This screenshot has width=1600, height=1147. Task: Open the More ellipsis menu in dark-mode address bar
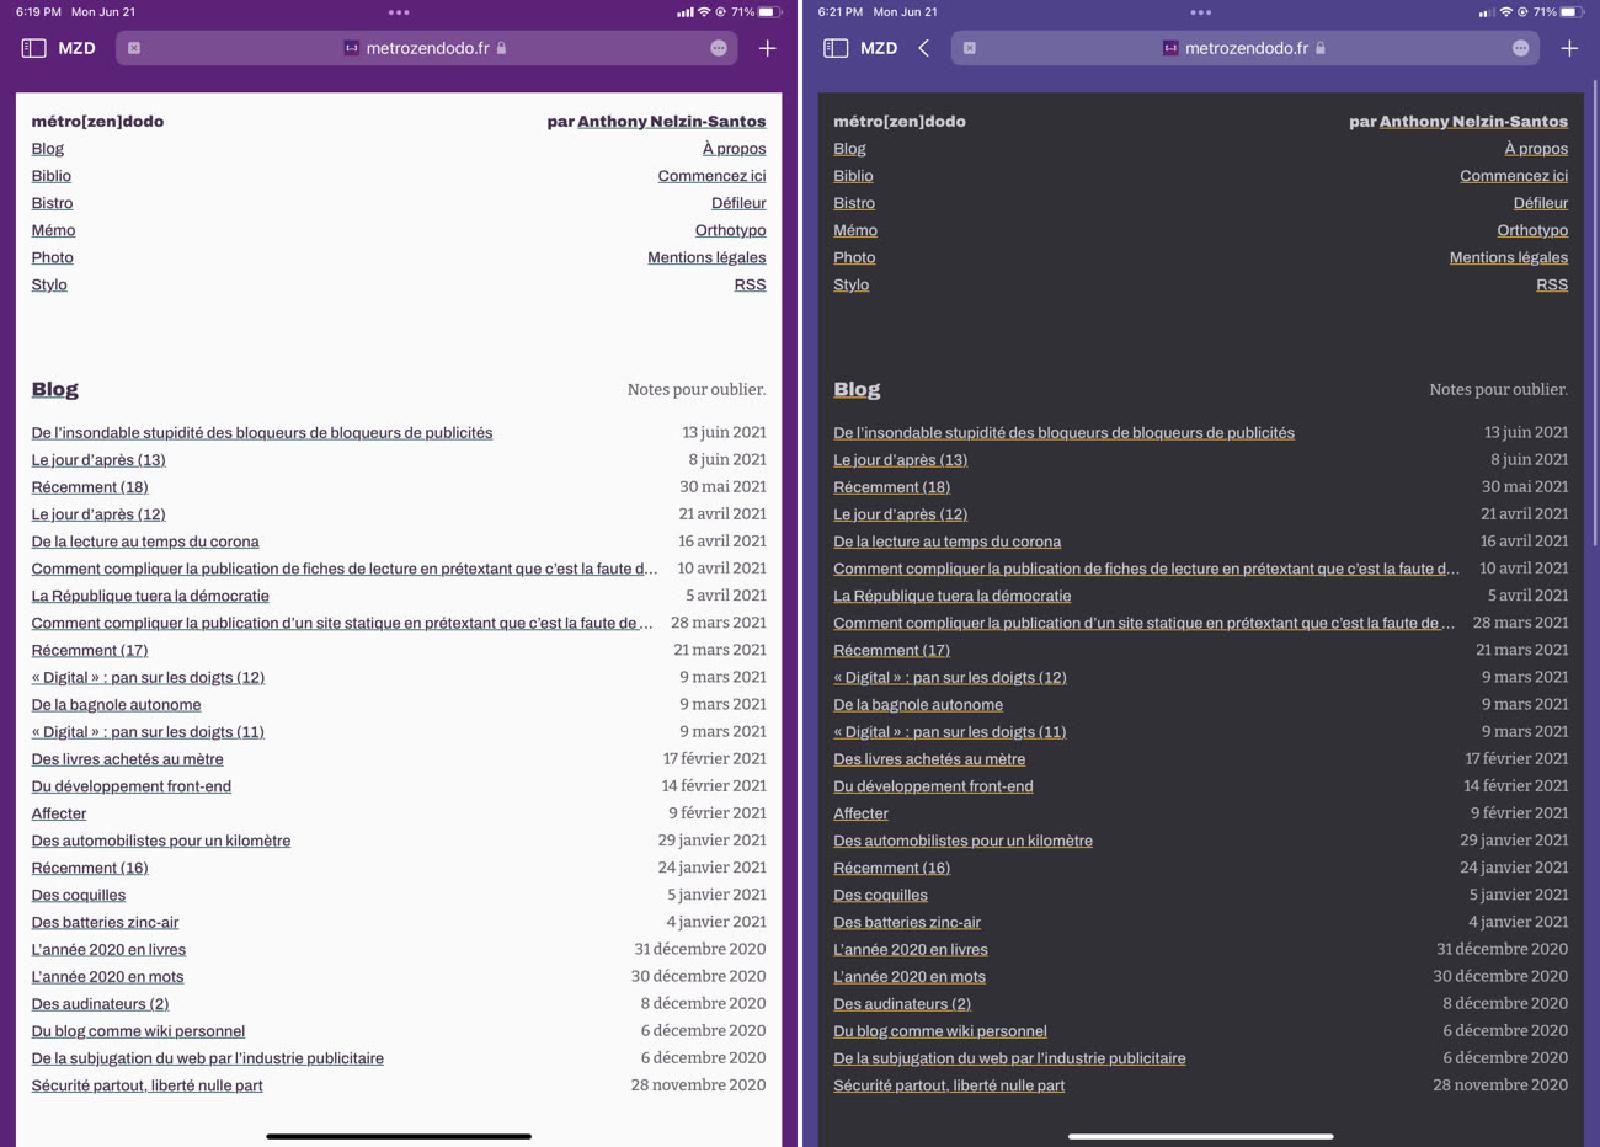coord(1520,48)
